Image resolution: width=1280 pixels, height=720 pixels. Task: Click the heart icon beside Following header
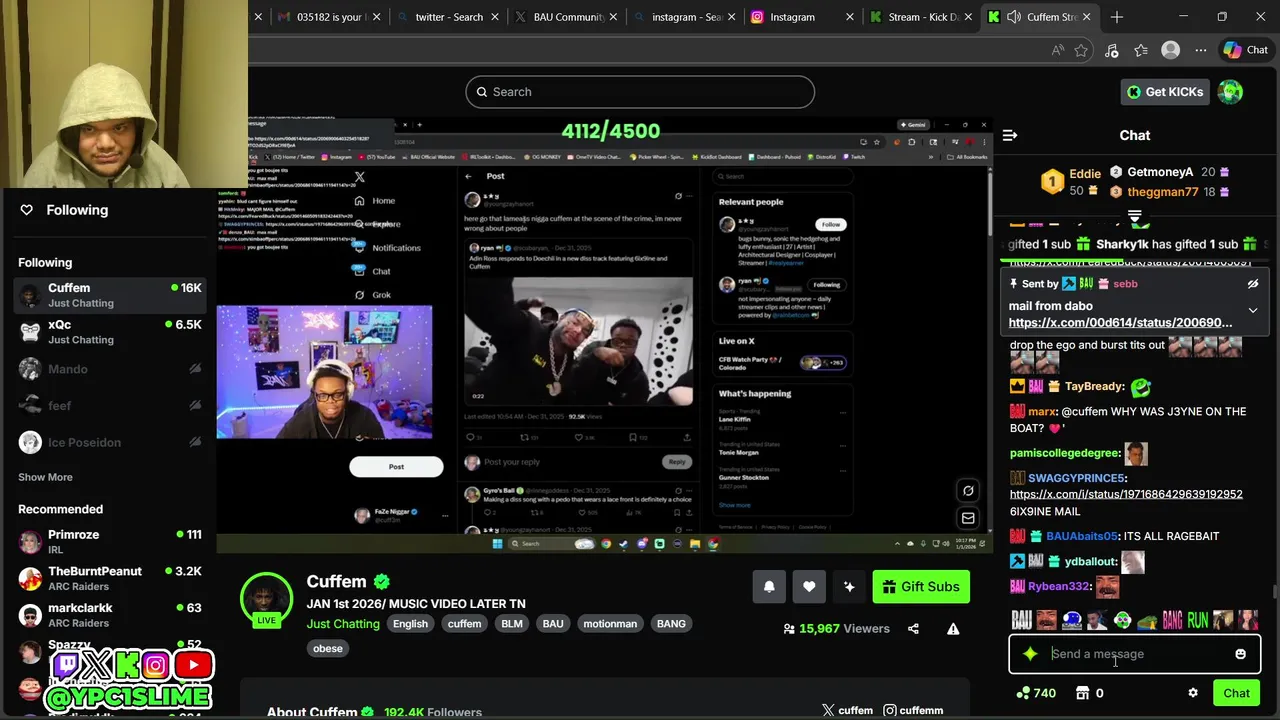(27, 210)
